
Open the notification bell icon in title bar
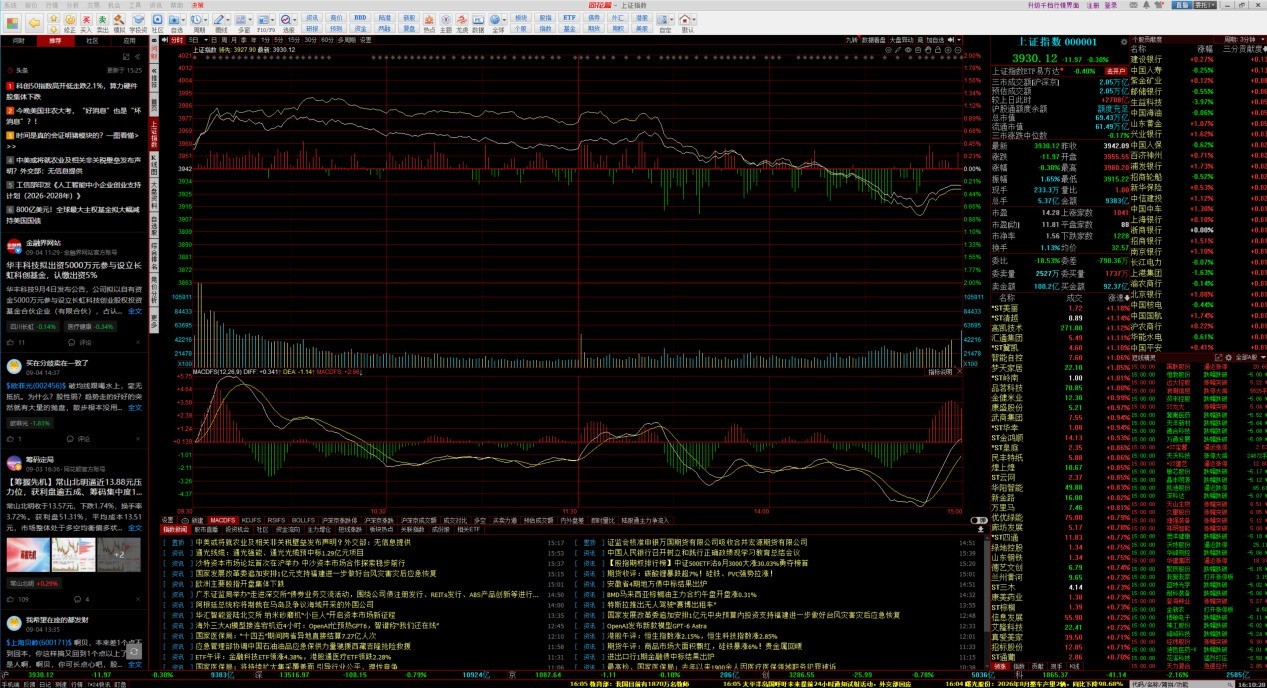click(x=1146, y=5)
